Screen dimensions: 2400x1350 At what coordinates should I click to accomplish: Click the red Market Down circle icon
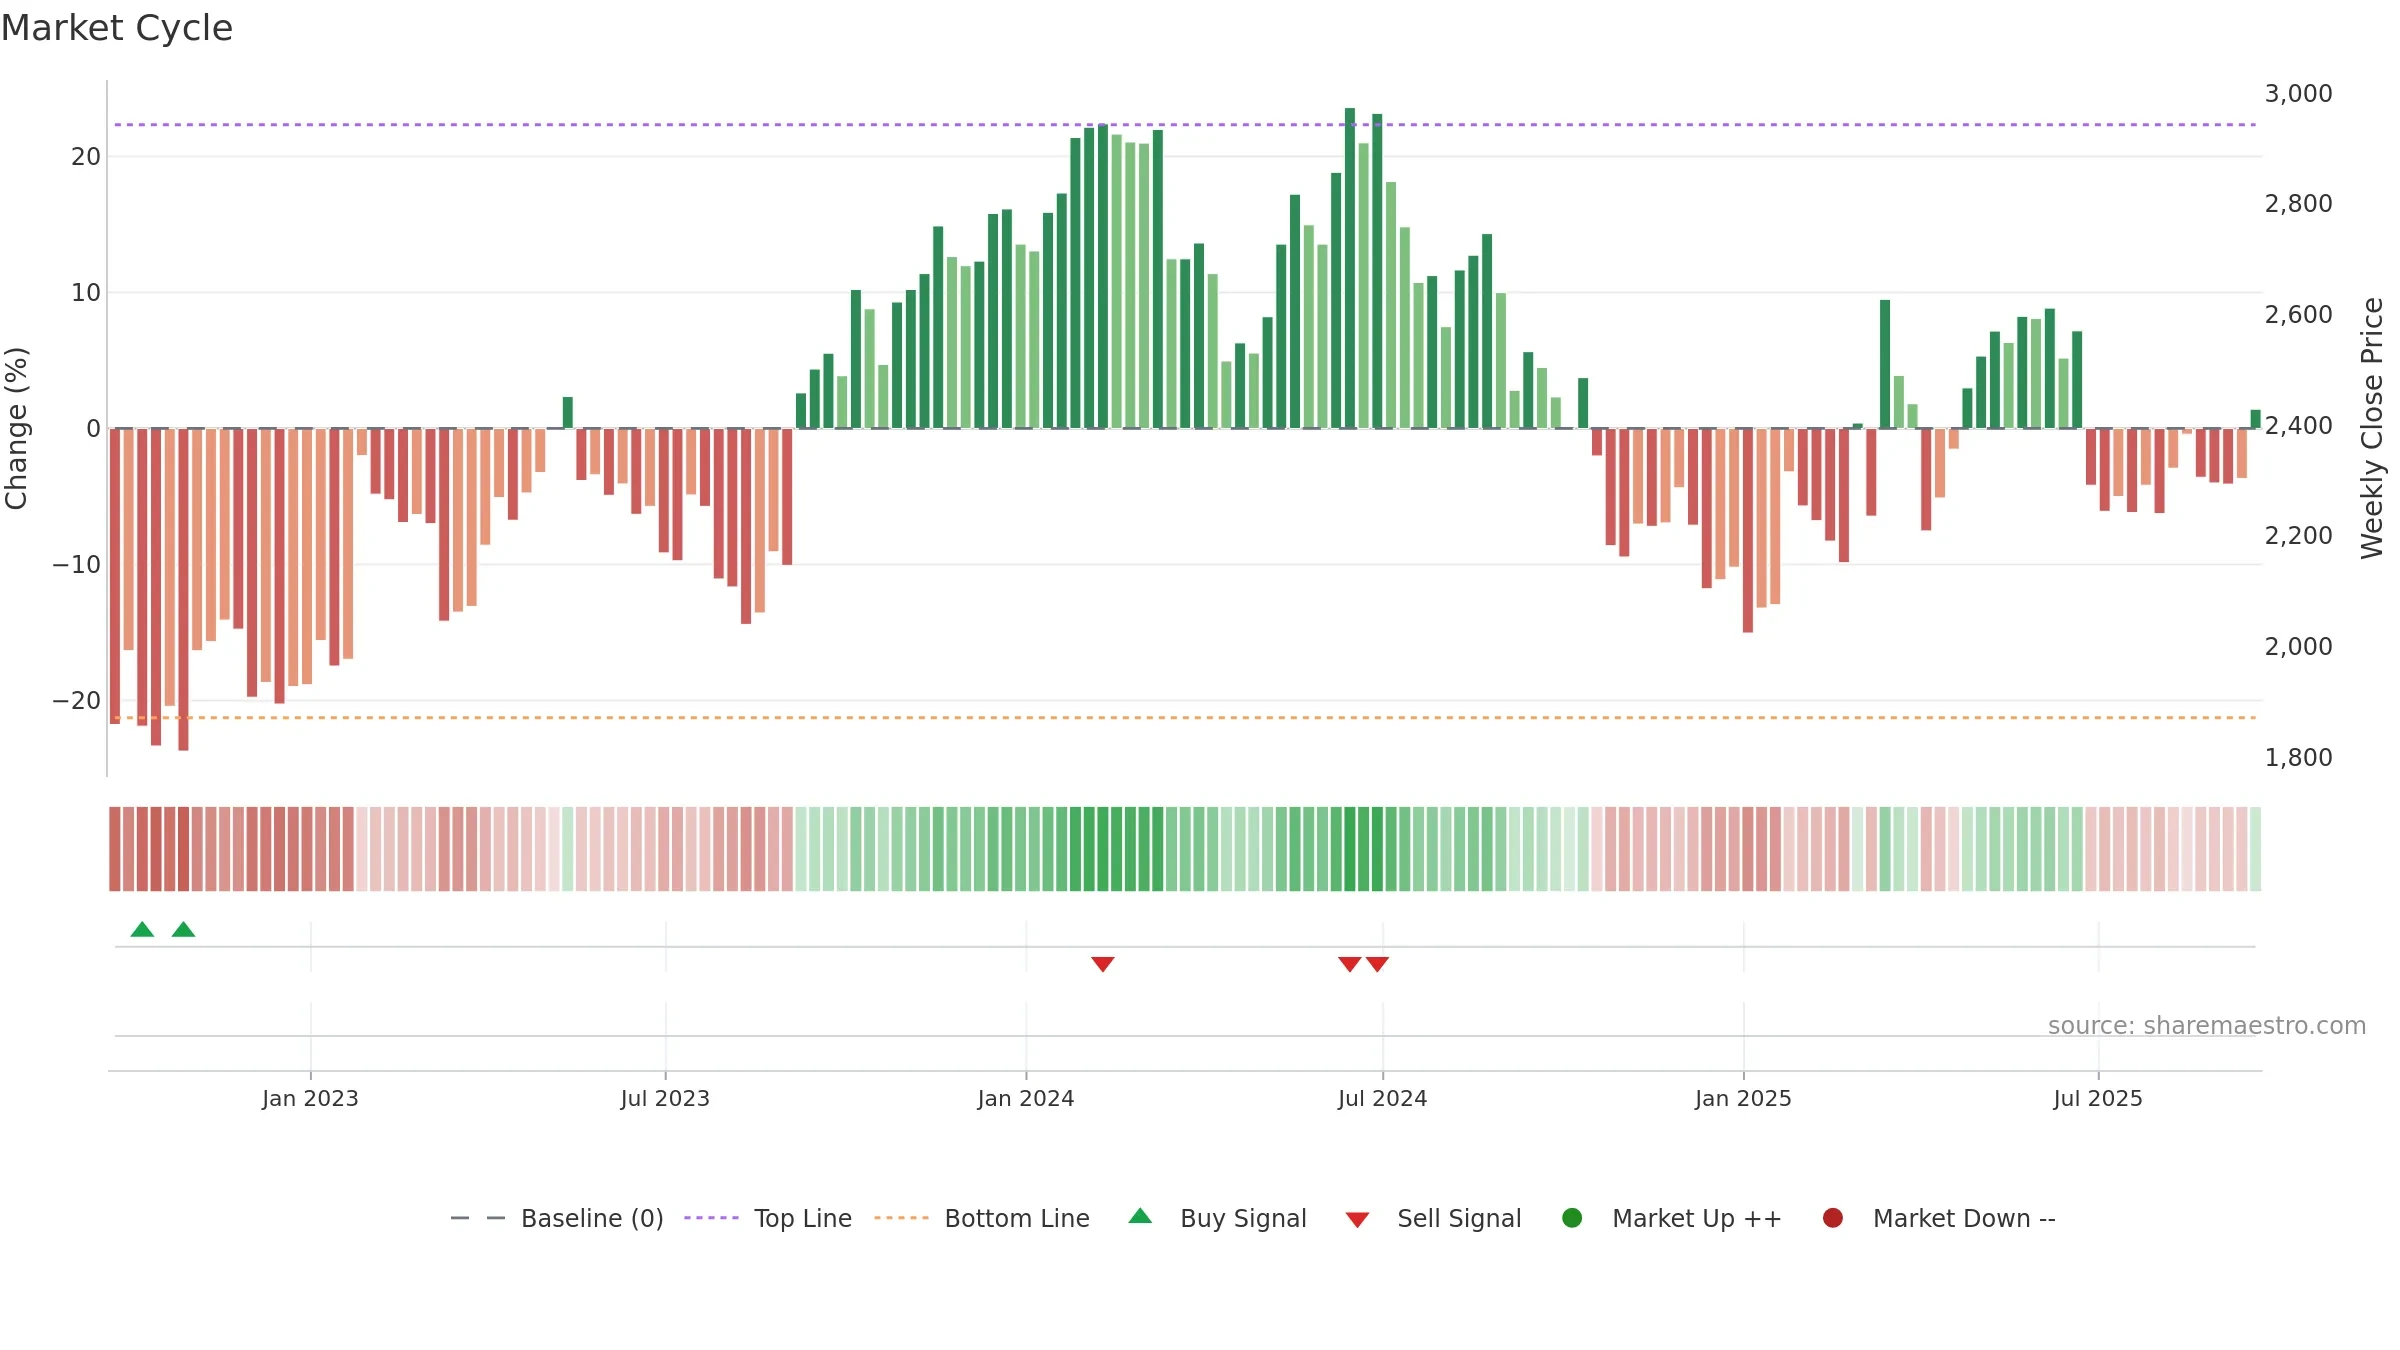click(1833, 1218)
